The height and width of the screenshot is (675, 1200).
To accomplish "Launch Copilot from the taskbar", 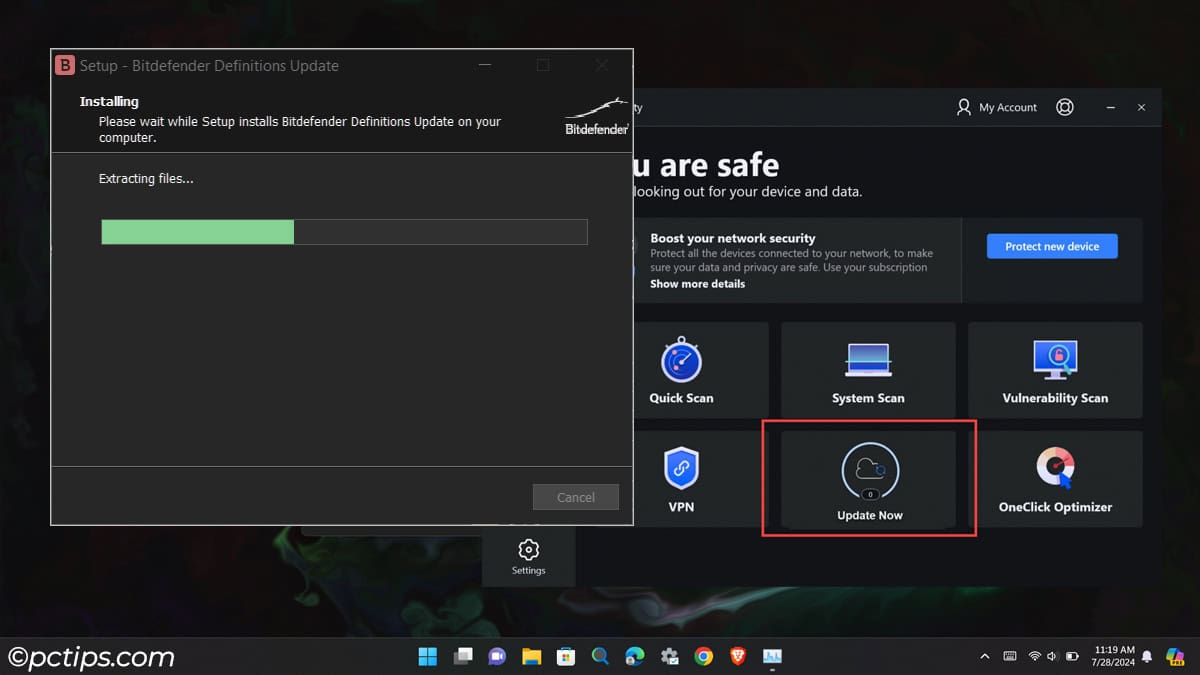I will (x=496, y=656).
